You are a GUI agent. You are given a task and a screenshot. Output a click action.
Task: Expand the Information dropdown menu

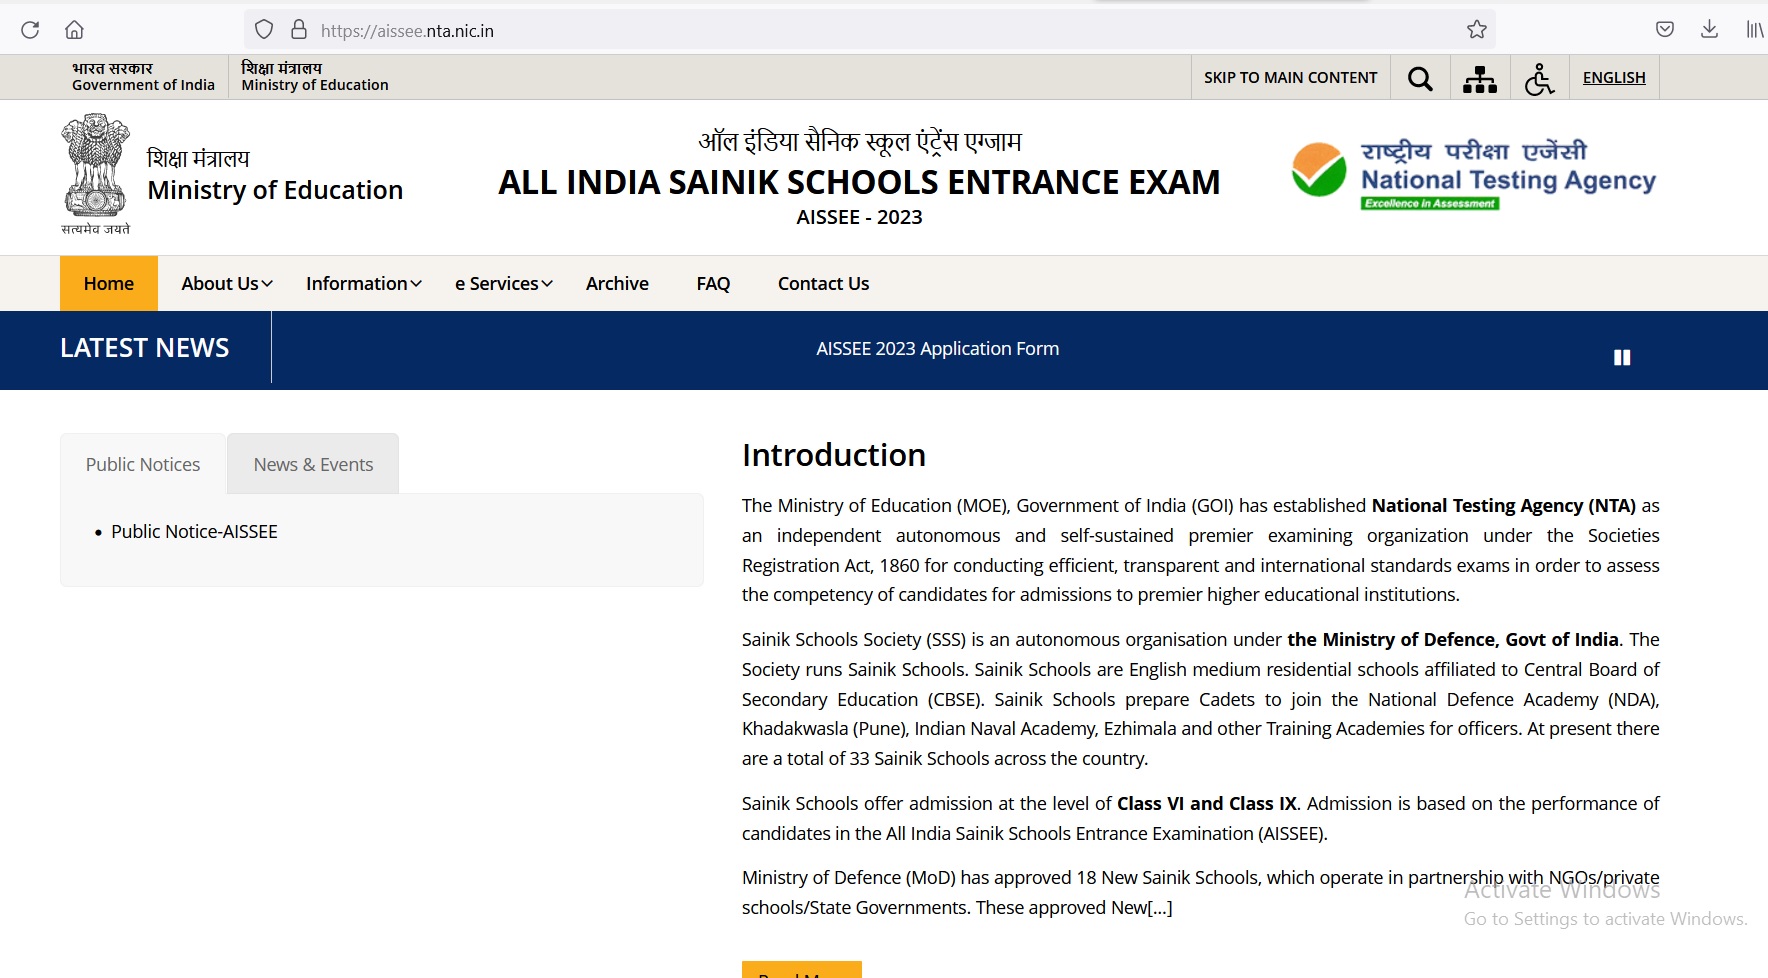pyautogui.click(x=364, y=284)
